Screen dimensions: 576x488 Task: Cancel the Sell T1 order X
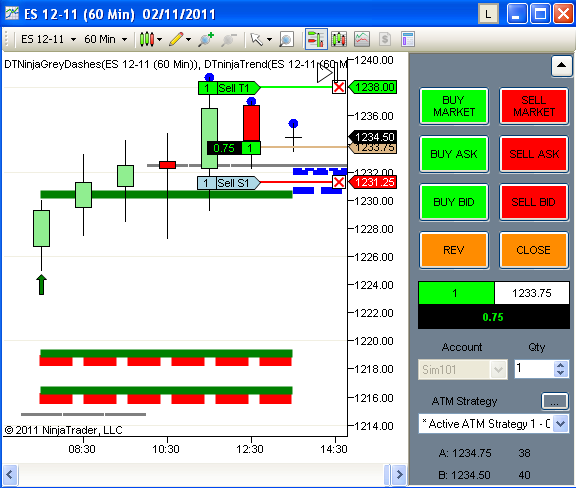coord(339,87)
